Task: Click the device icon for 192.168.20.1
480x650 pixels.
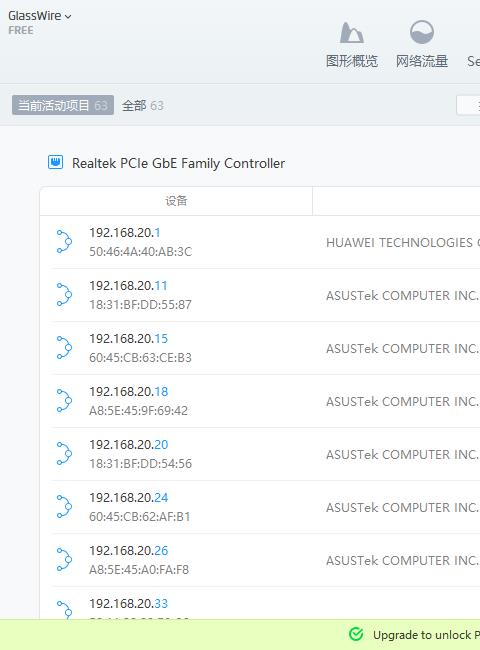Action: (64, 241)
